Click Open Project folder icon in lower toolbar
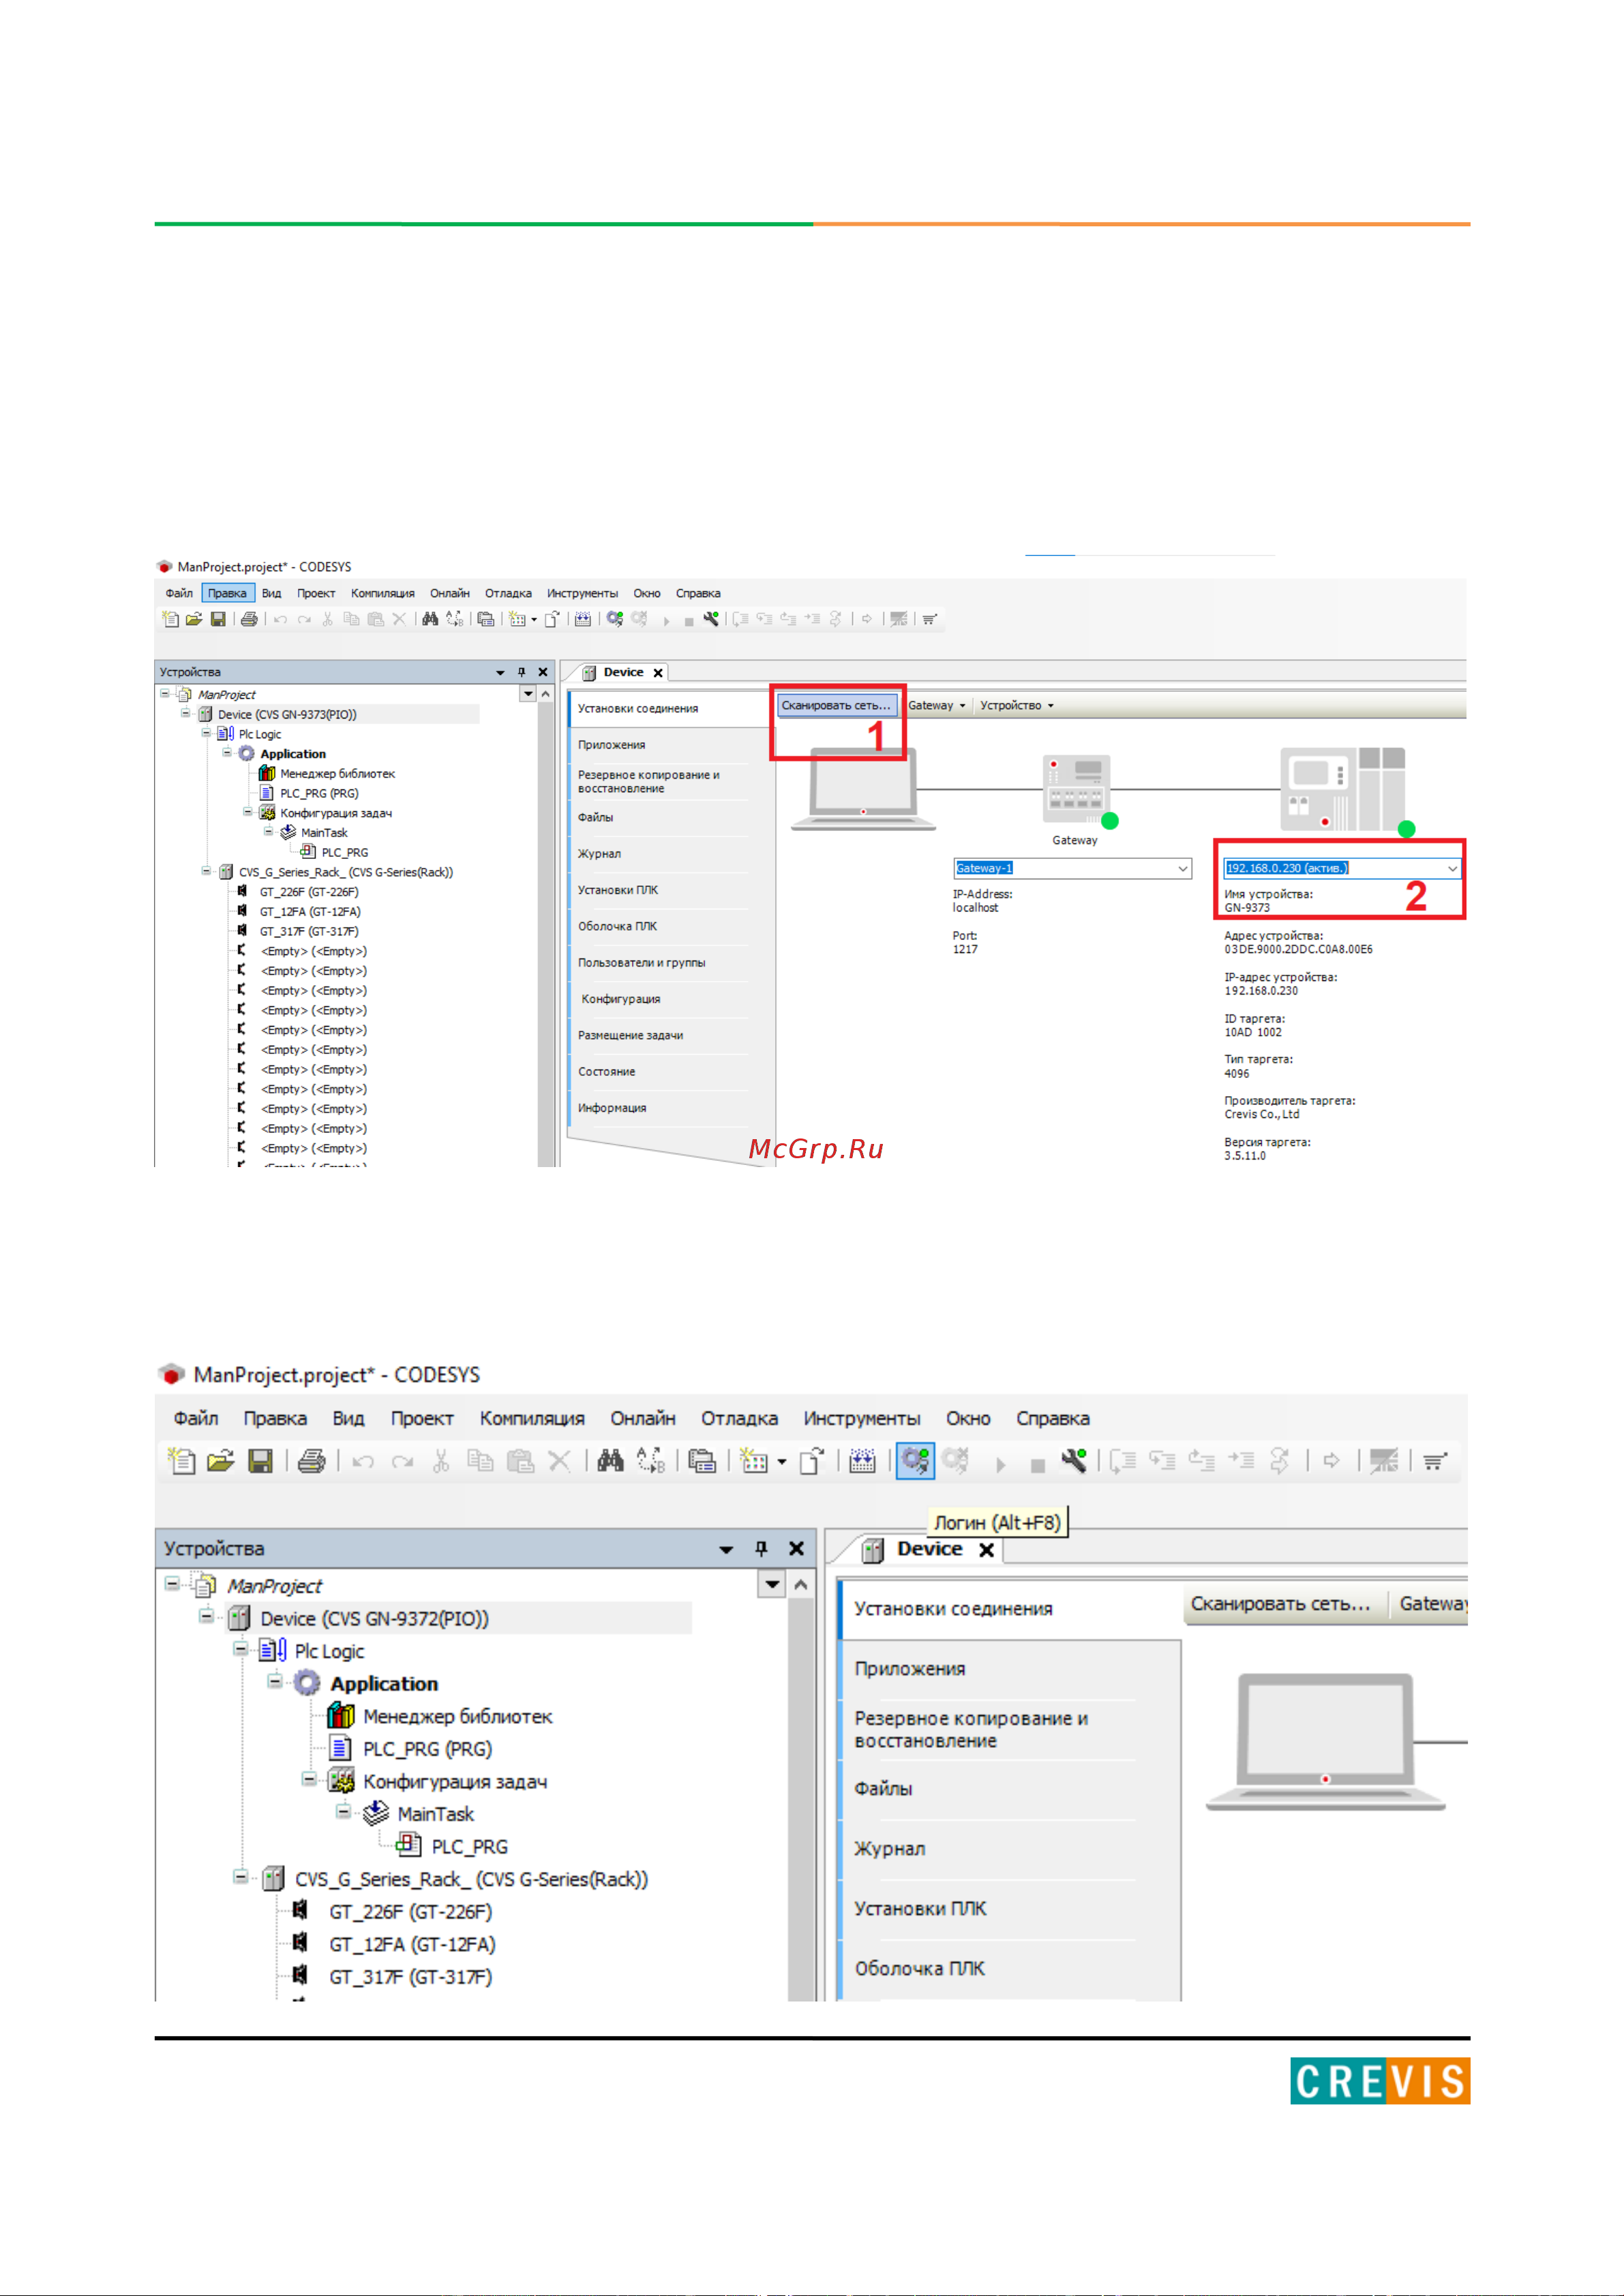1624x2296 pixels. tap(220, 1461)
